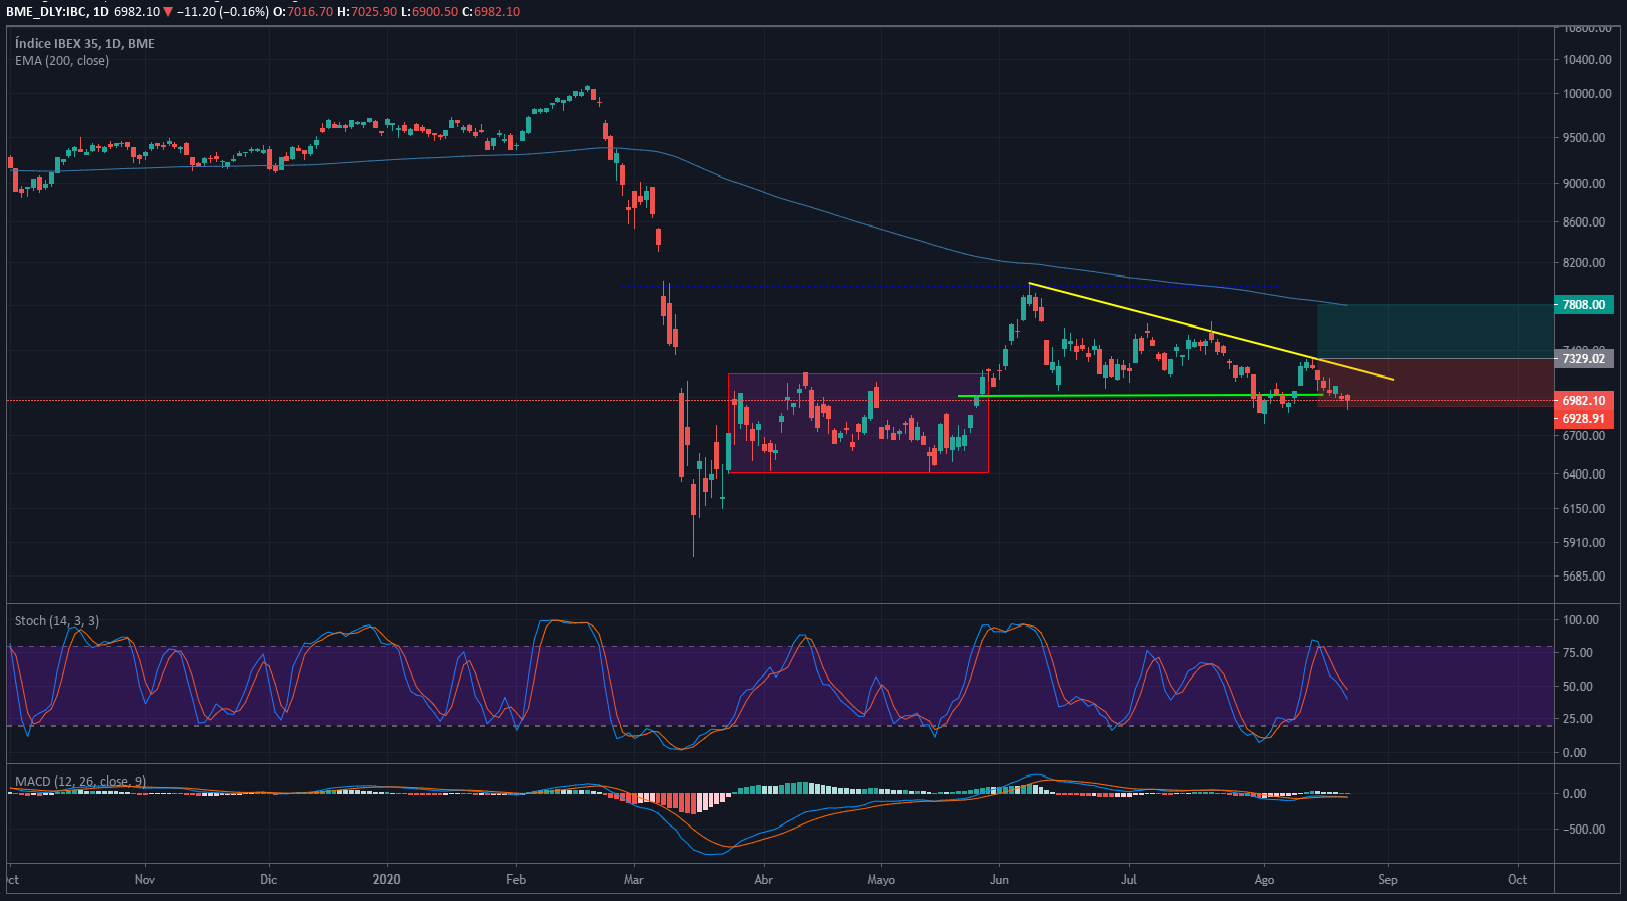Screen dimensions: 1627x901
Task: Click the red 6982.10 last price label on axis
Action: [1584, 400]
